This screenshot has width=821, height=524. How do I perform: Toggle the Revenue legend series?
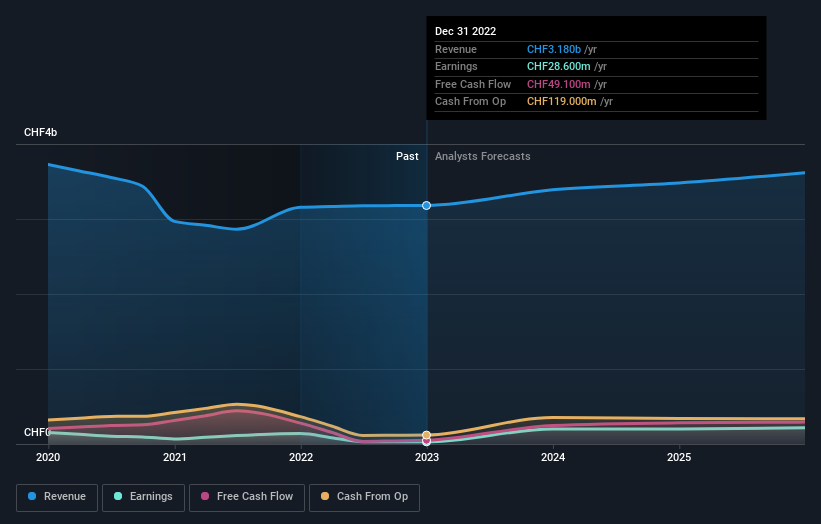(57, 497)
